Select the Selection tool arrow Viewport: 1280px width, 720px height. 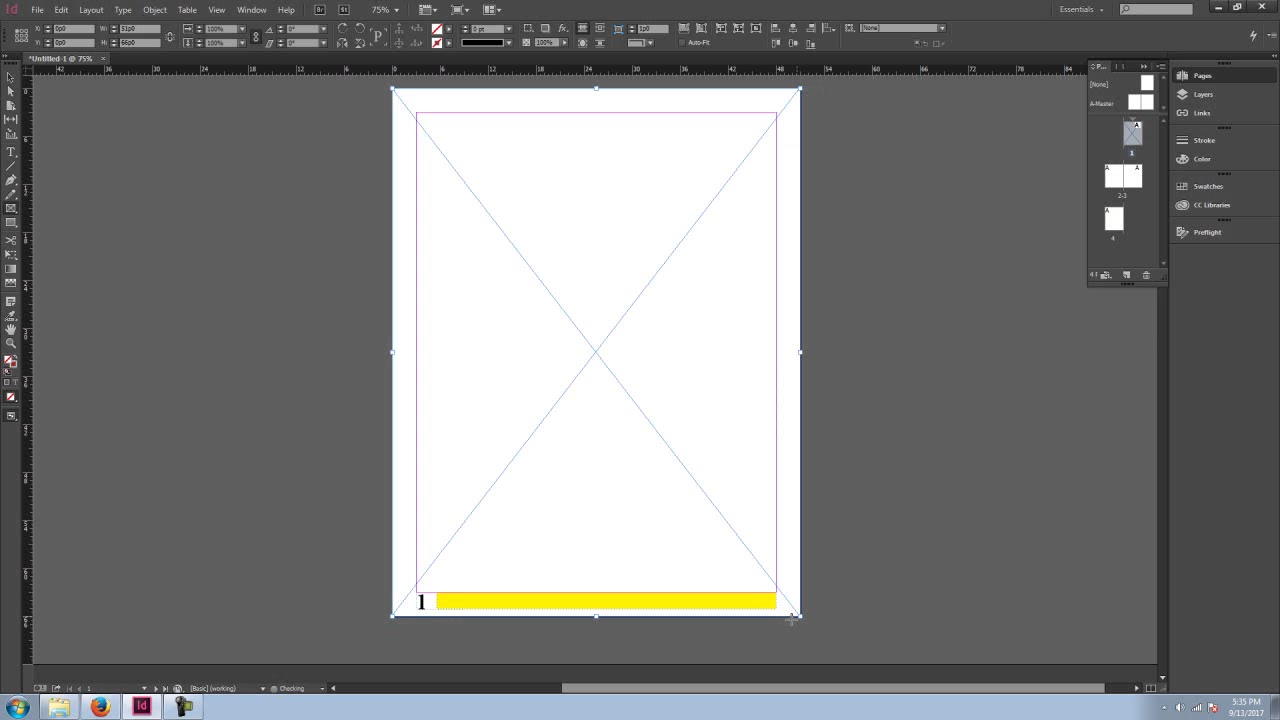(x=11, y=77)
